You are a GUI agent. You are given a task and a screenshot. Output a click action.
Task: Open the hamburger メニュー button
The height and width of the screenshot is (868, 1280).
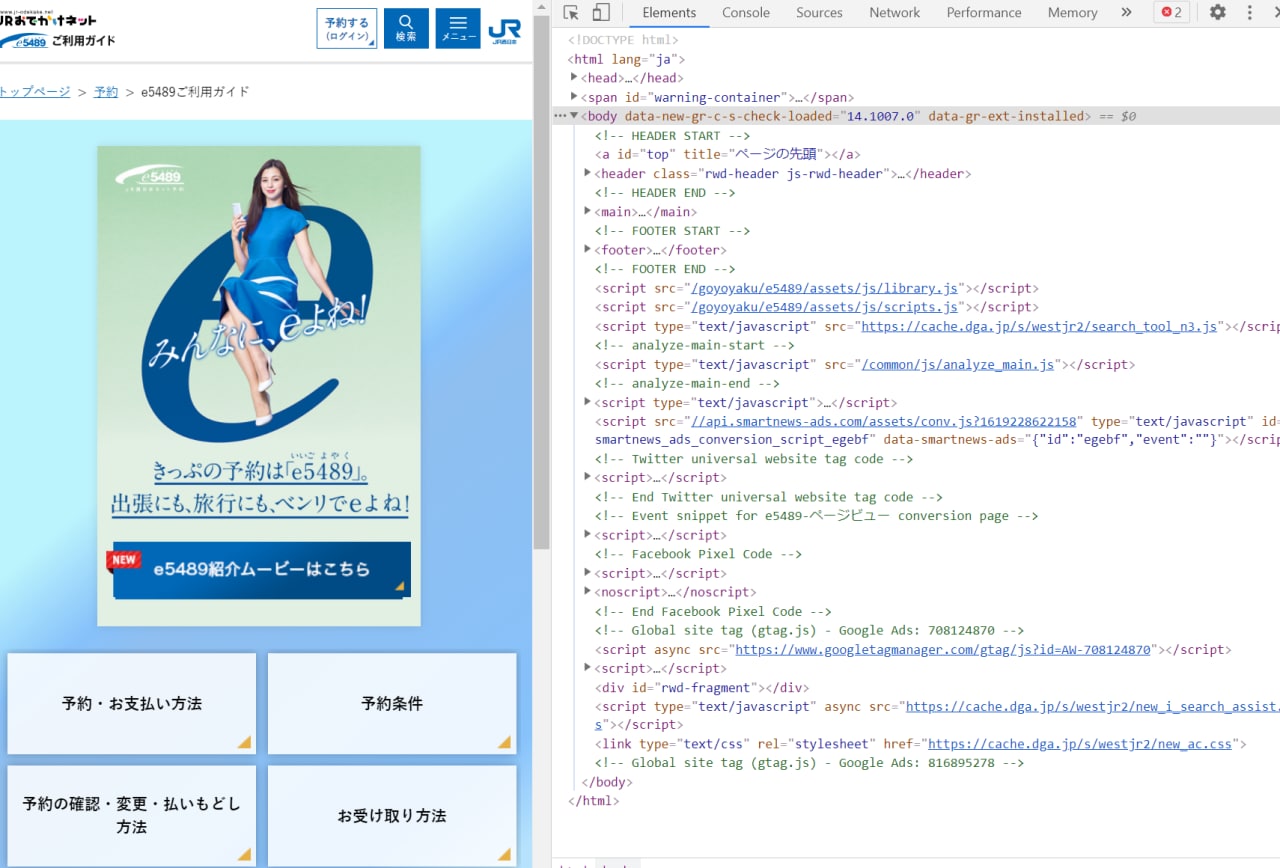pos(458,28)
